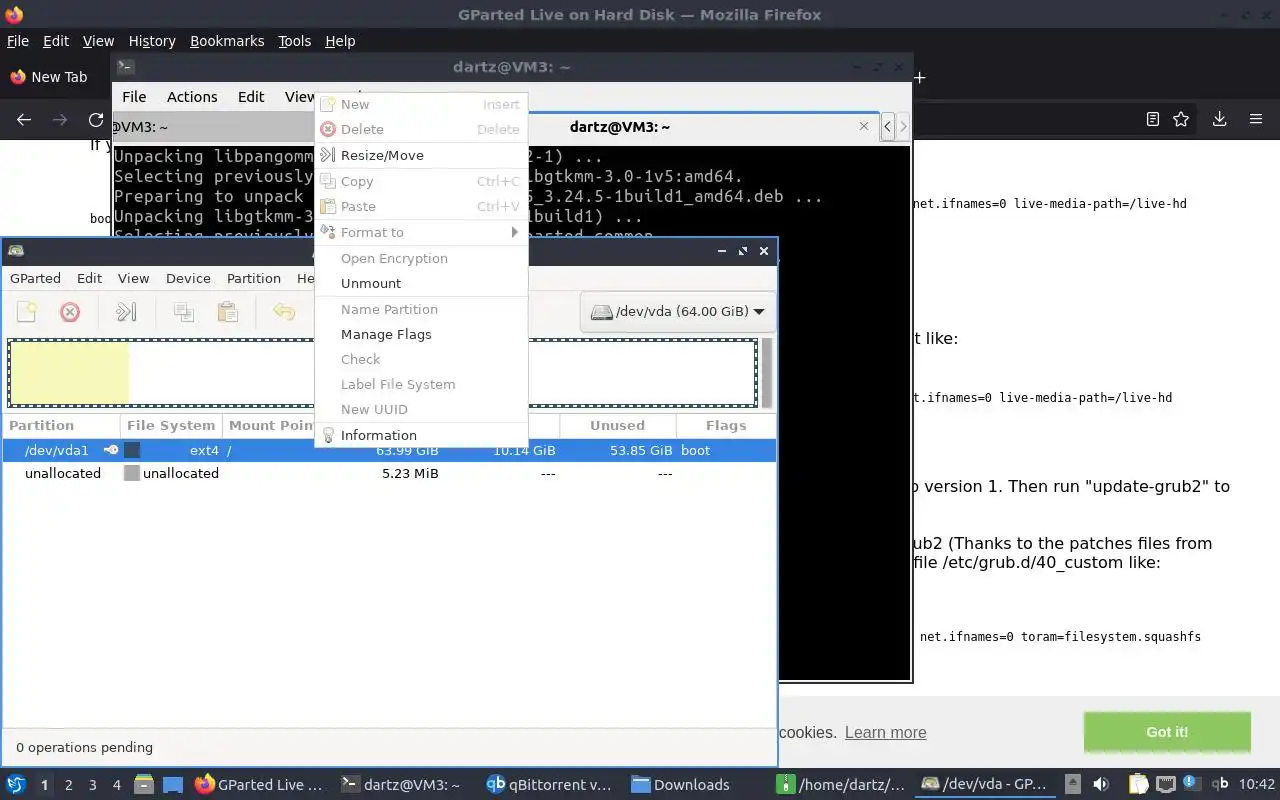This screenshot has width=1280, height=800.
Task: Open the Firefox History menu
Action: coord(152,41)
